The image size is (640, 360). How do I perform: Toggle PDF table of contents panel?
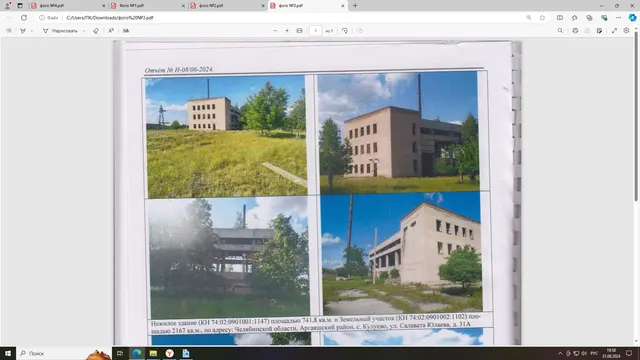click(x=9, y=31)
